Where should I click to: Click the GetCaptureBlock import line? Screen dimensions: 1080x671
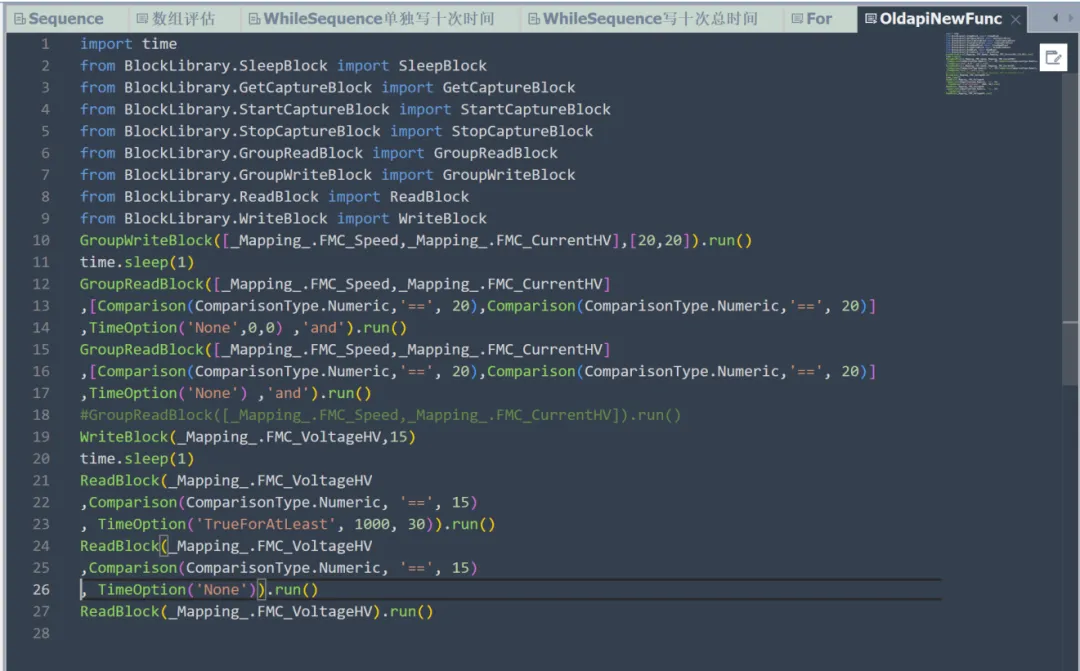(x=327, y=87)
